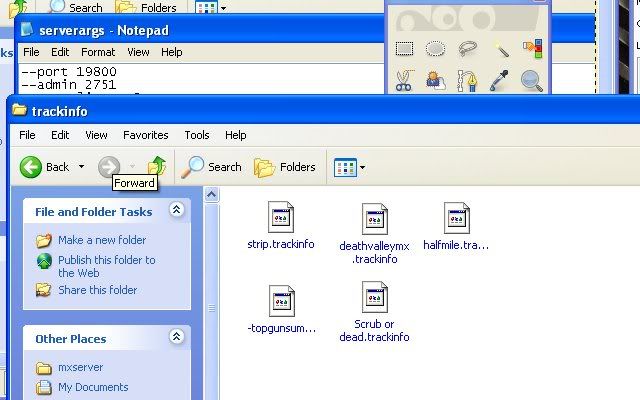Select GIMP Foreground Select tool
The image size is (640, 400).
point(435,80)
